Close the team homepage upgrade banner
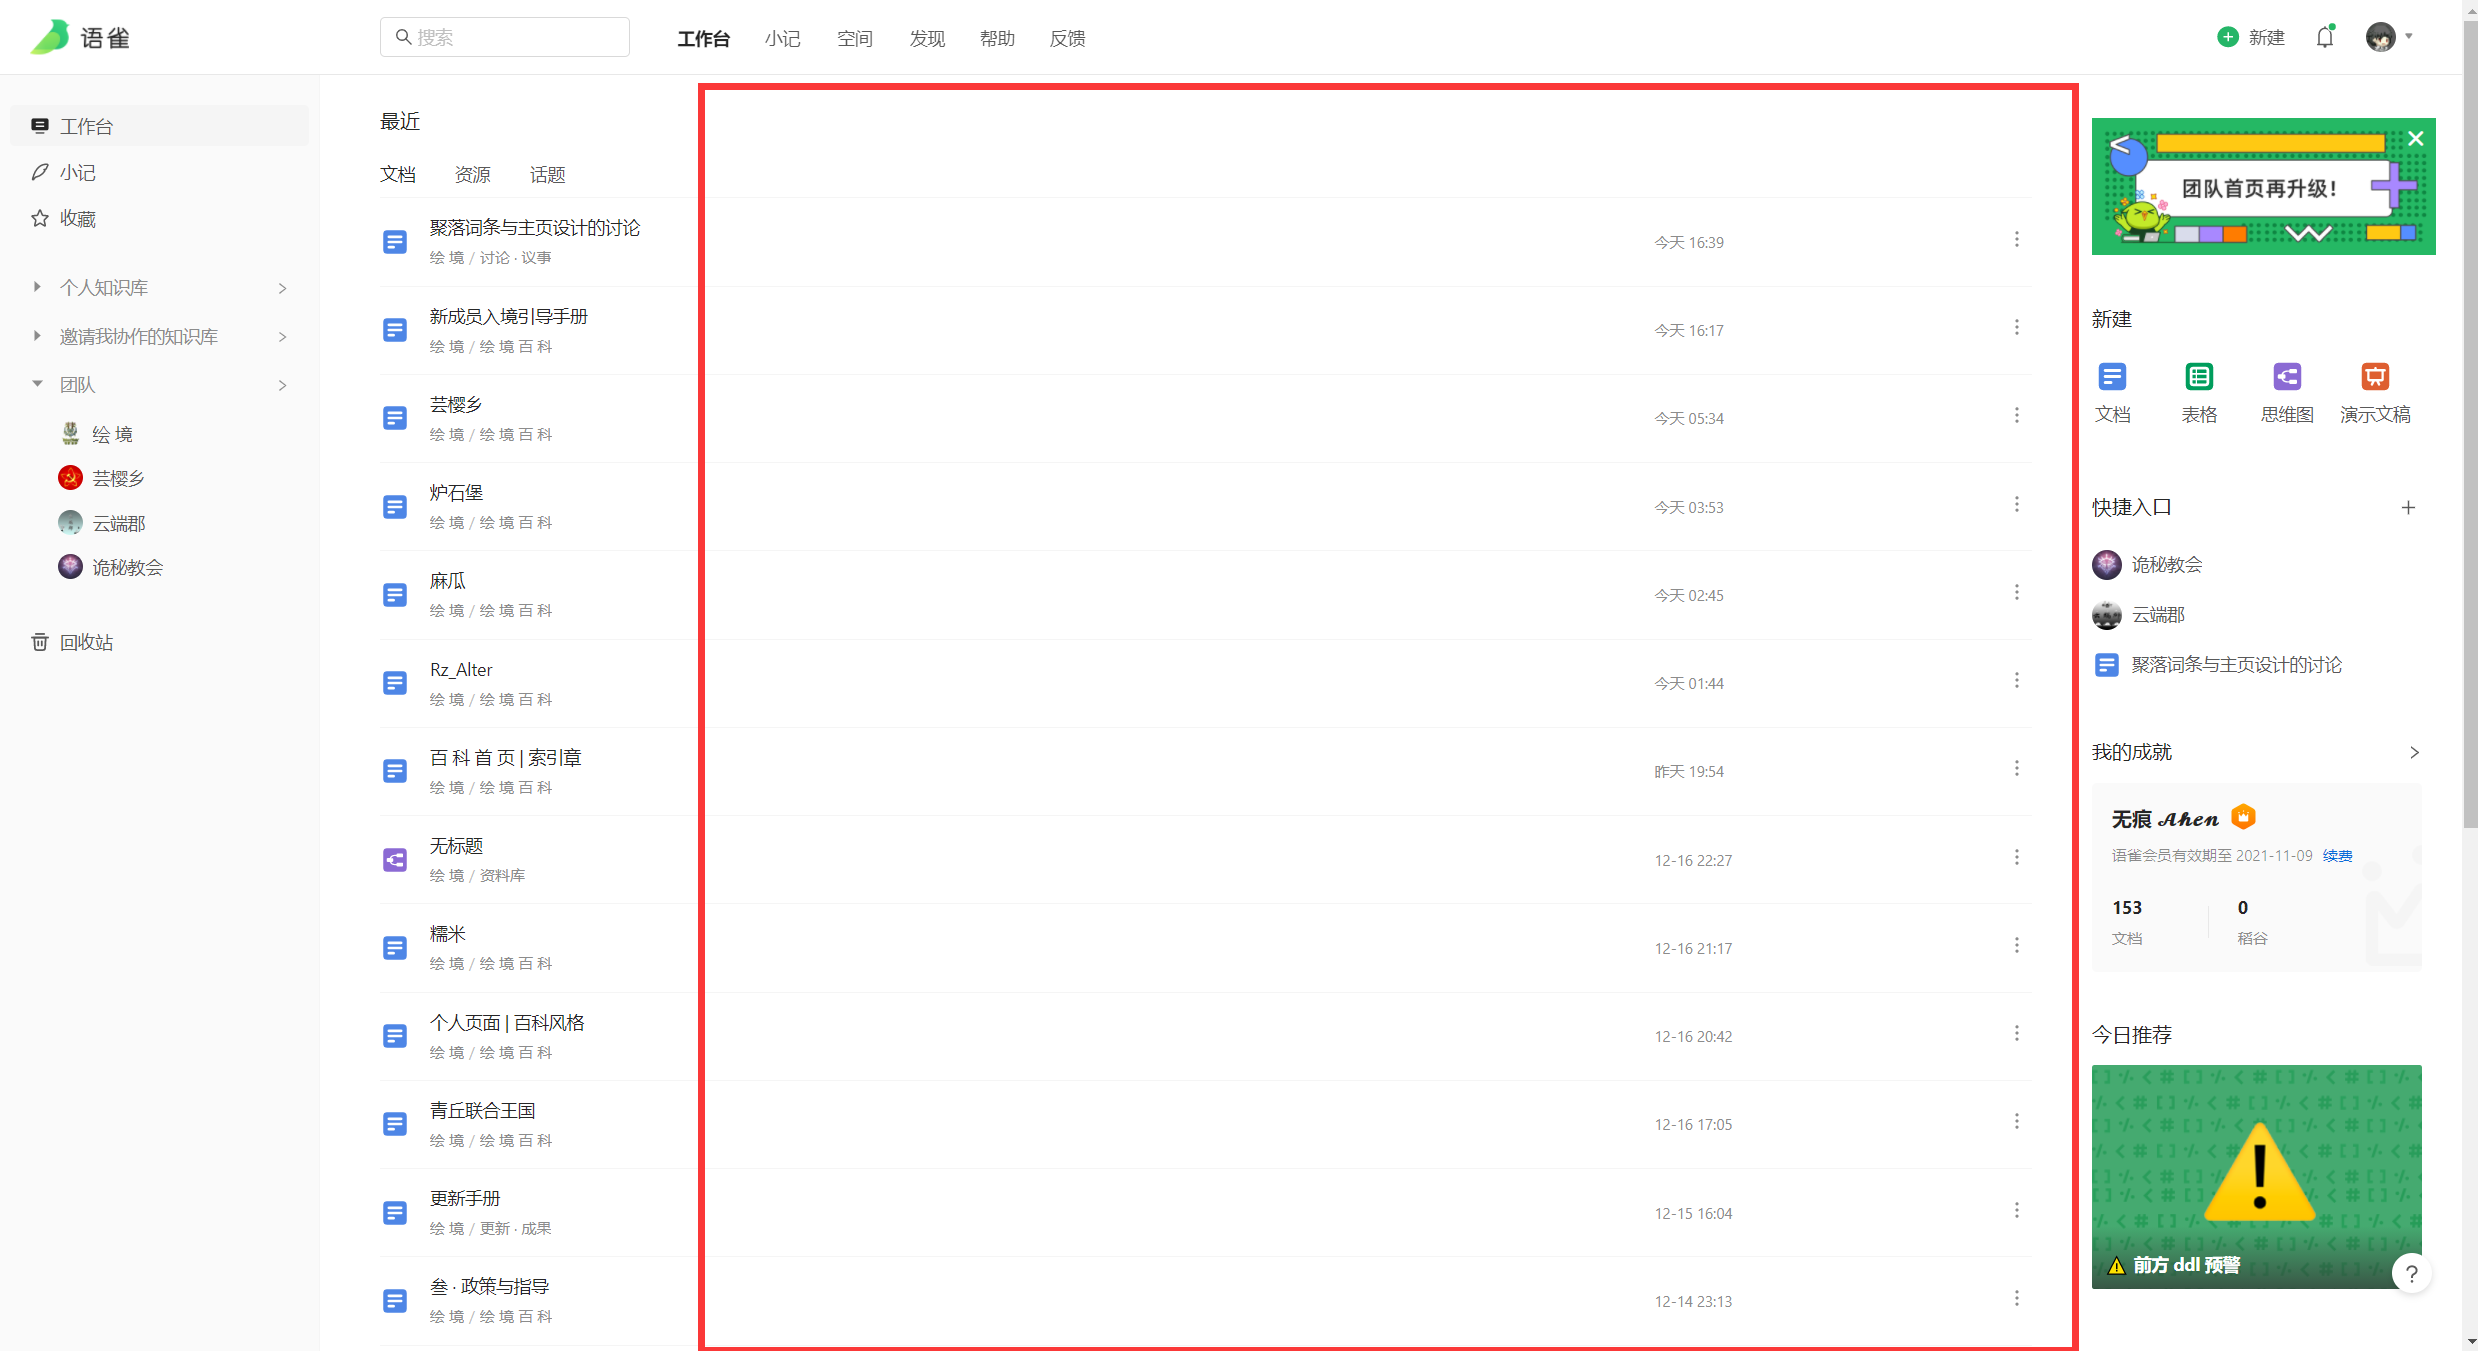The image size is (2478, 1351). [2416, 139]
